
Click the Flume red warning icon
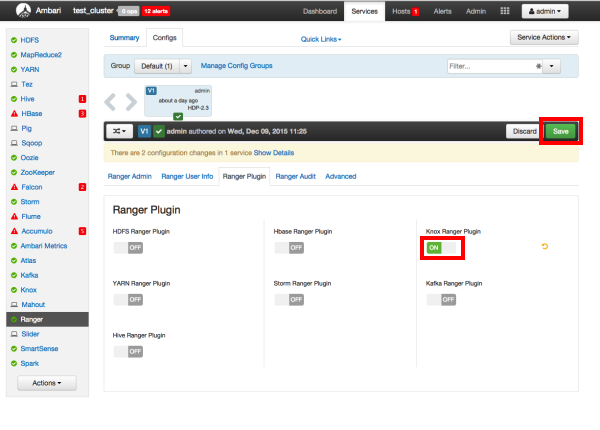[14, 217]
